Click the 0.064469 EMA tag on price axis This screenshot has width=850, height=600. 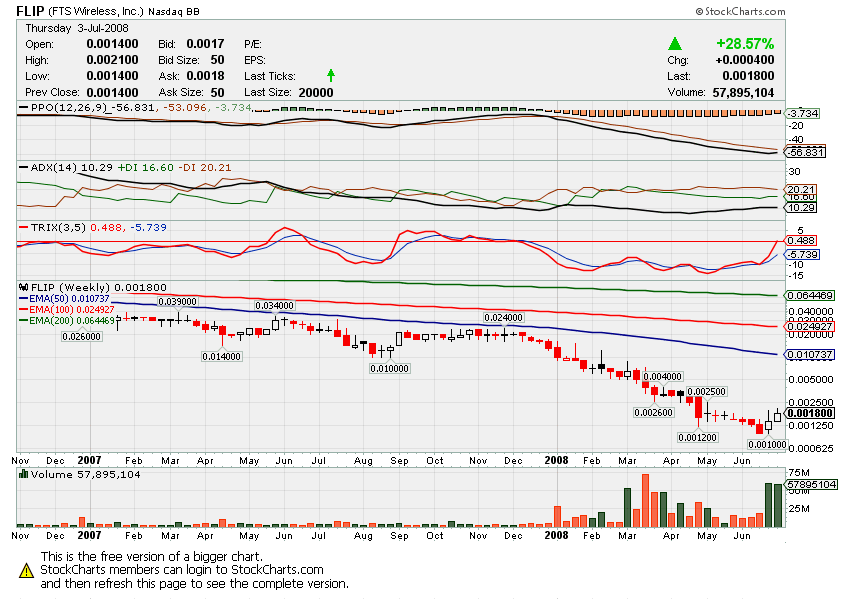coord(810,295)
